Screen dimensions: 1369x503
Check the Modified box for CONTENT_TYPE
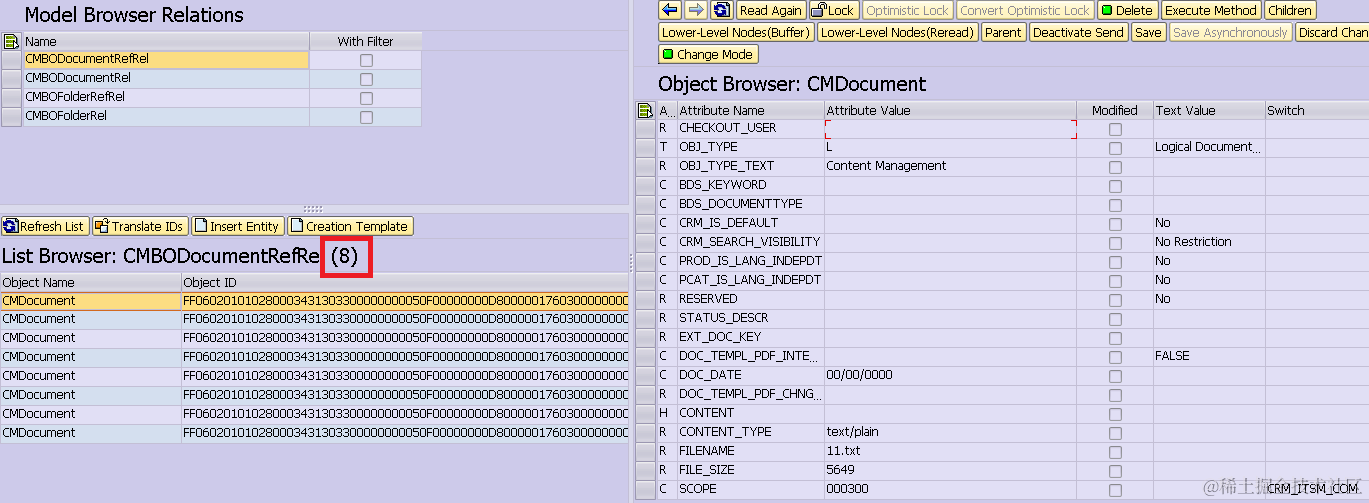click(1115, 433)
